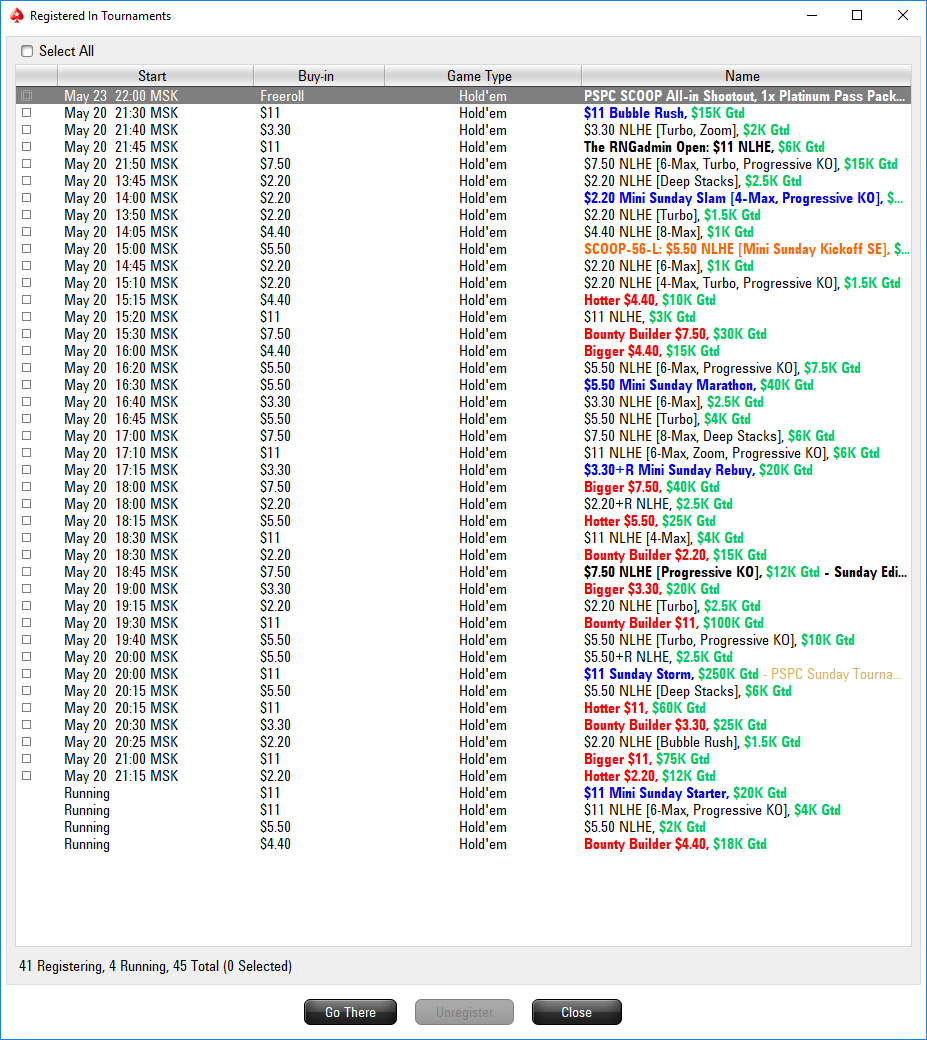
Task: Check the $11 Bubble Rush tournament box
Action: (x=27, y=113)
